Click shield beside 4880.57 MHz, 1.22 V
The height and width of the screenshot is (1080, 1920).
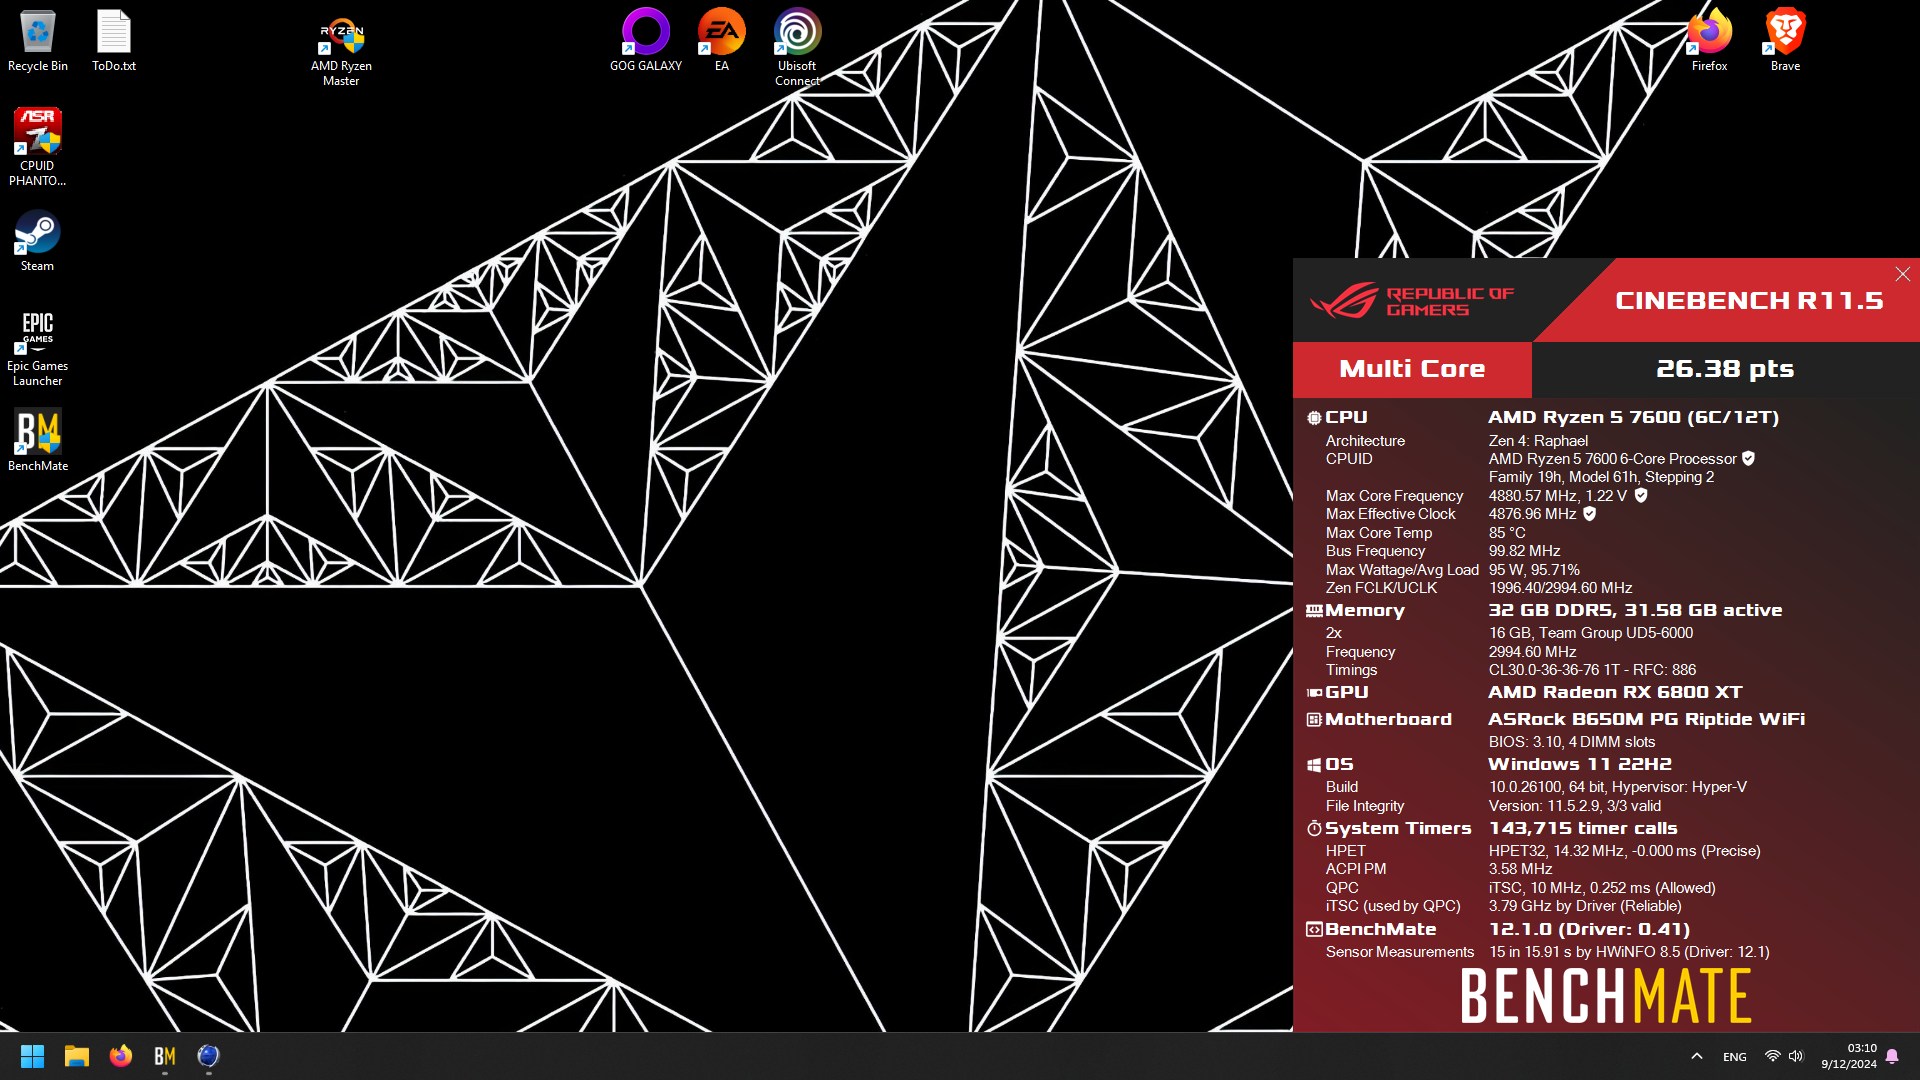pyautogui.click(x=1641, y=495)
